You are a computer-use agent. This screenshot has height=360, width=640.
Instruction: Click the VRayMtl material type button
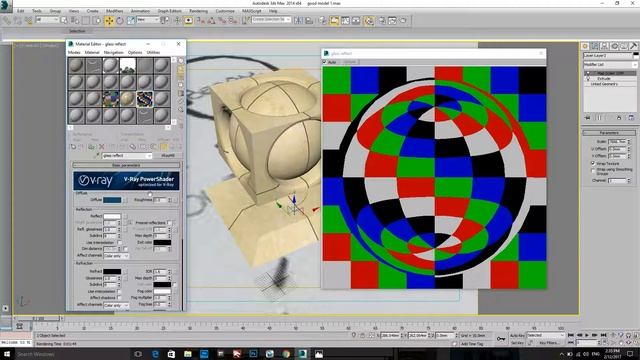pyautogui.click(x=168, y=156)
